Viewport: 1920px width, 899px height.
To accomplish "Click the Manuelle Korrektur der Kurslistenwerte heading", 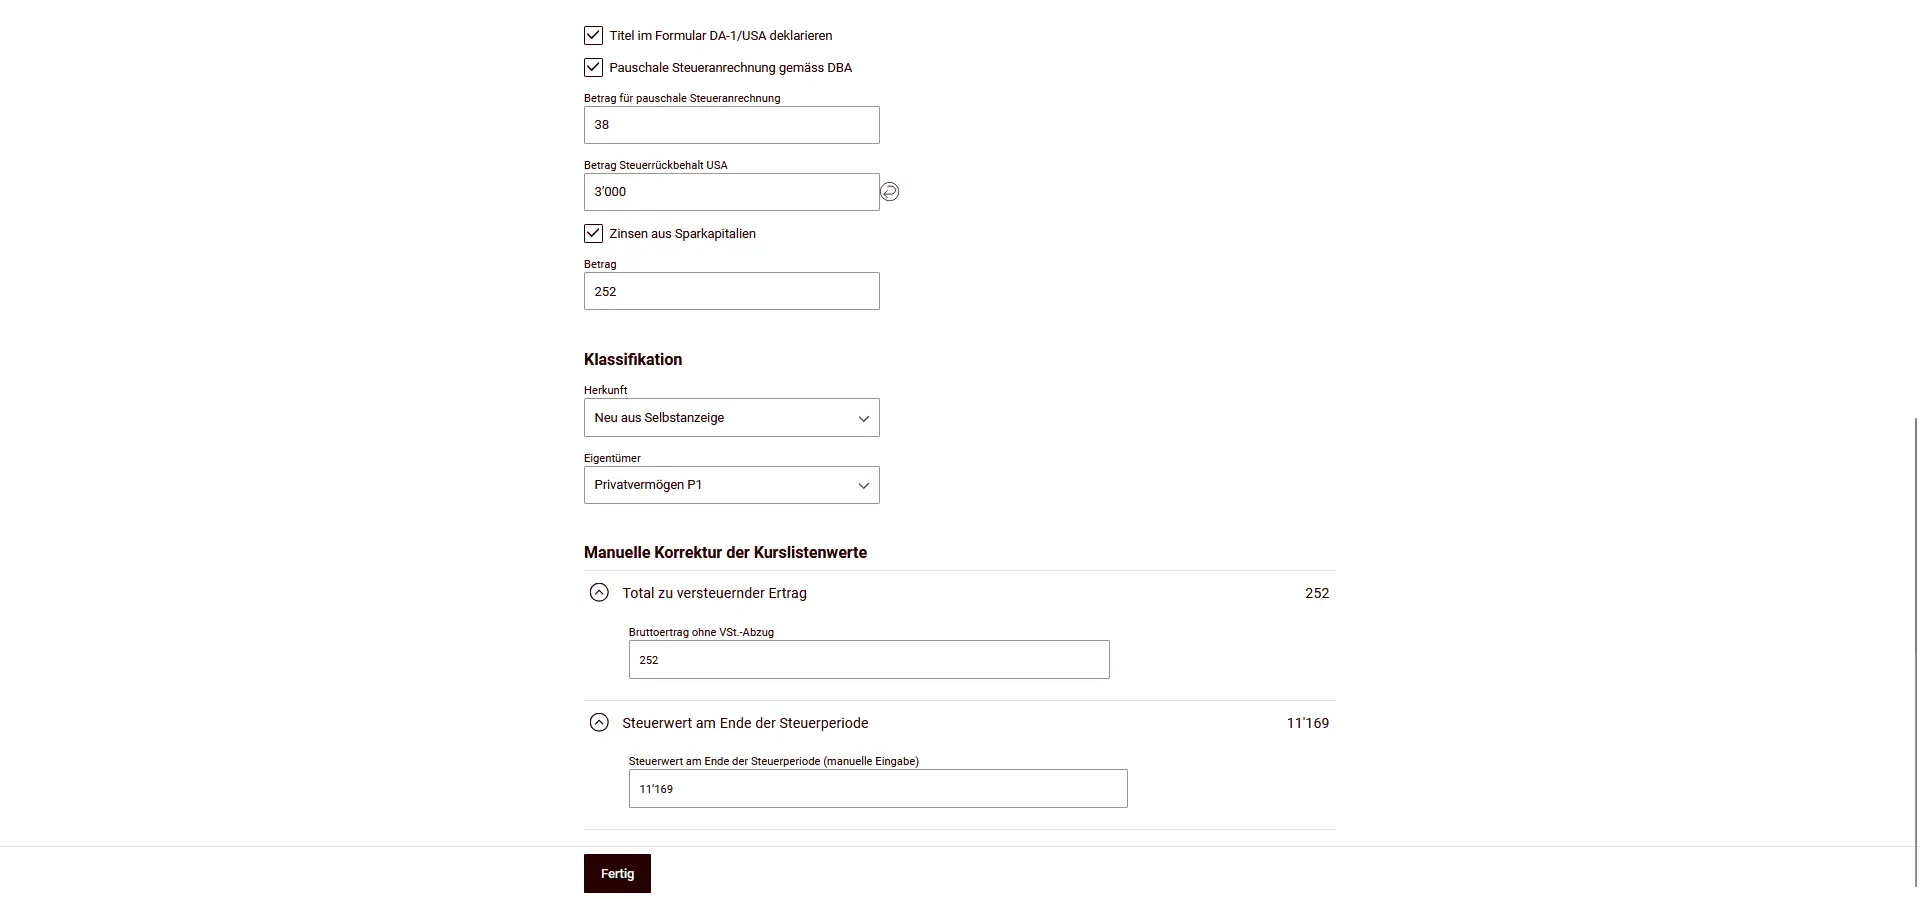I will (725, 552).
